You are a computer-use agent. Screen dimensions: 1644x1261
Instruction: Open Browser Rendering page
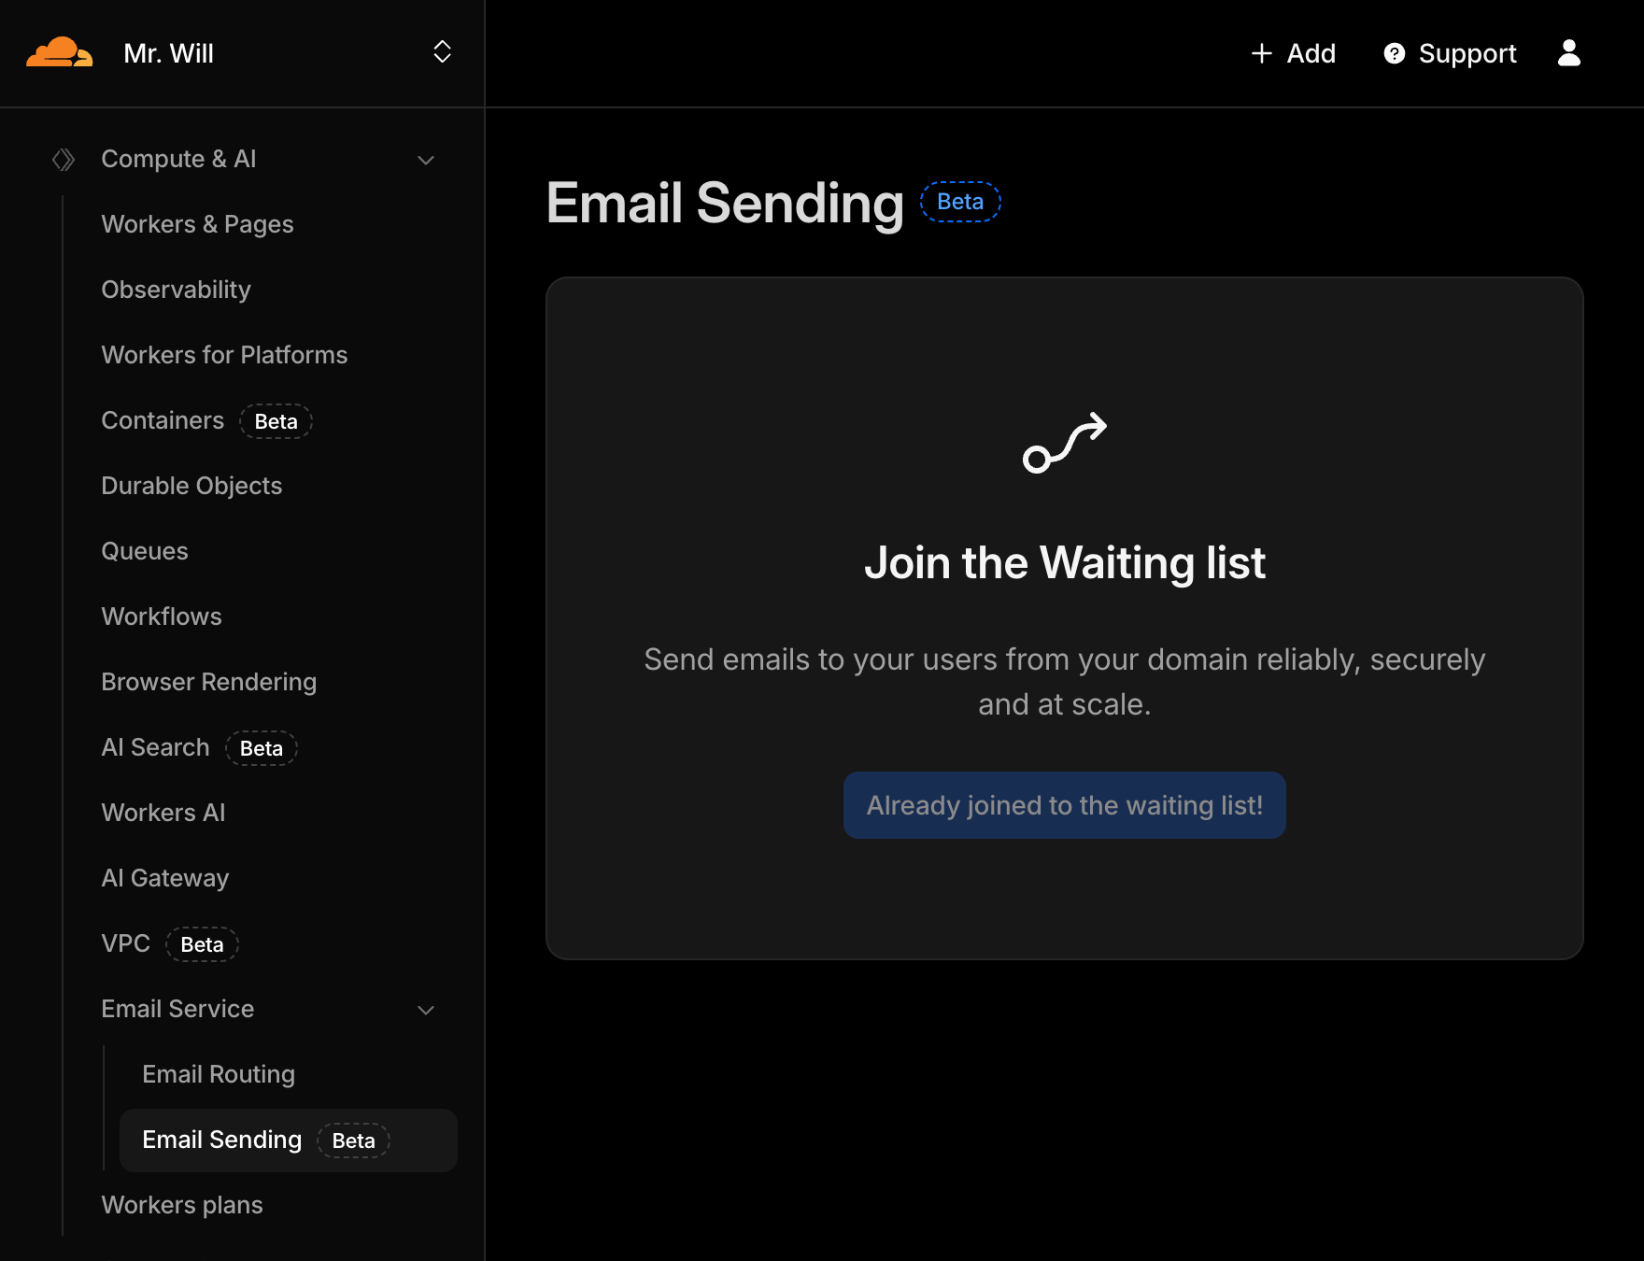click(x=209, y=682)
